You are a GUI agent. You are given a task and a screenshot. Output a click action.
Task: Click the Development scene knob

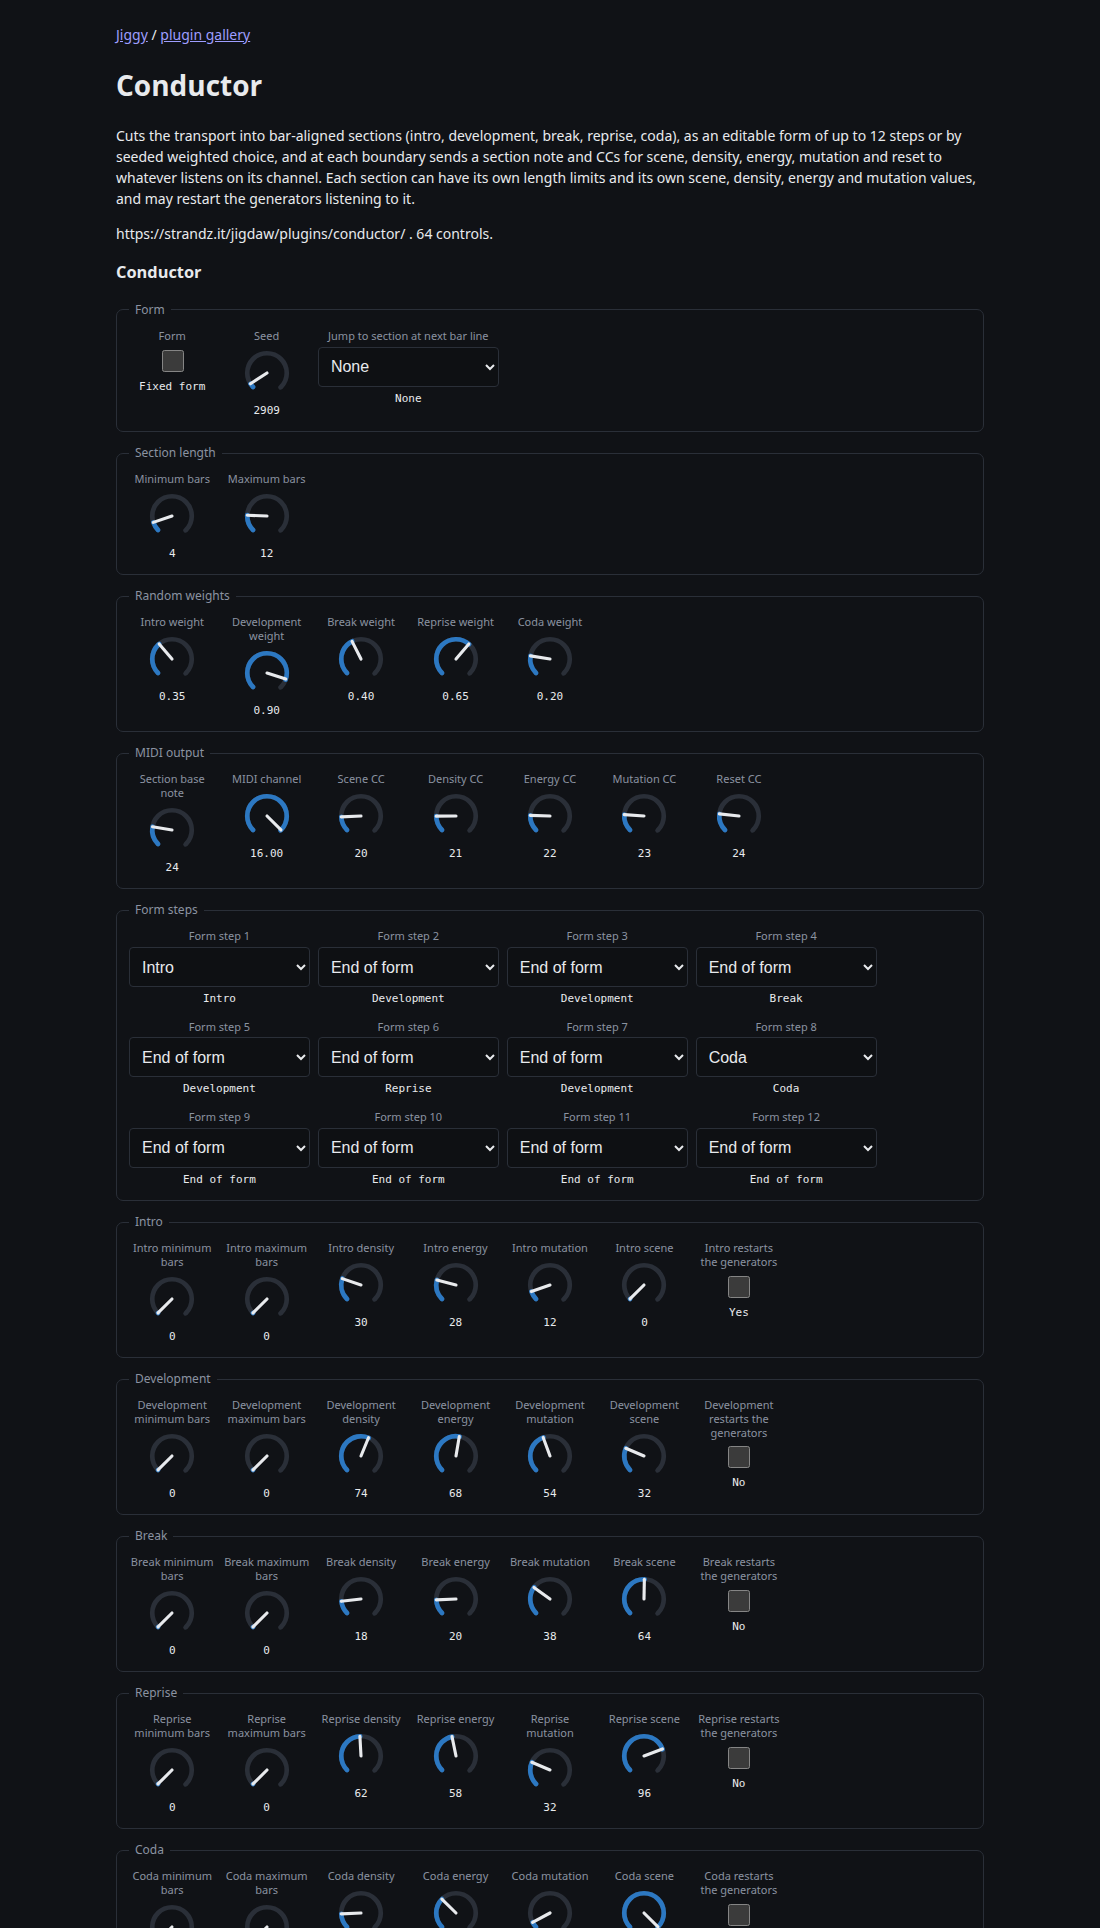(x=645, y=1456)
